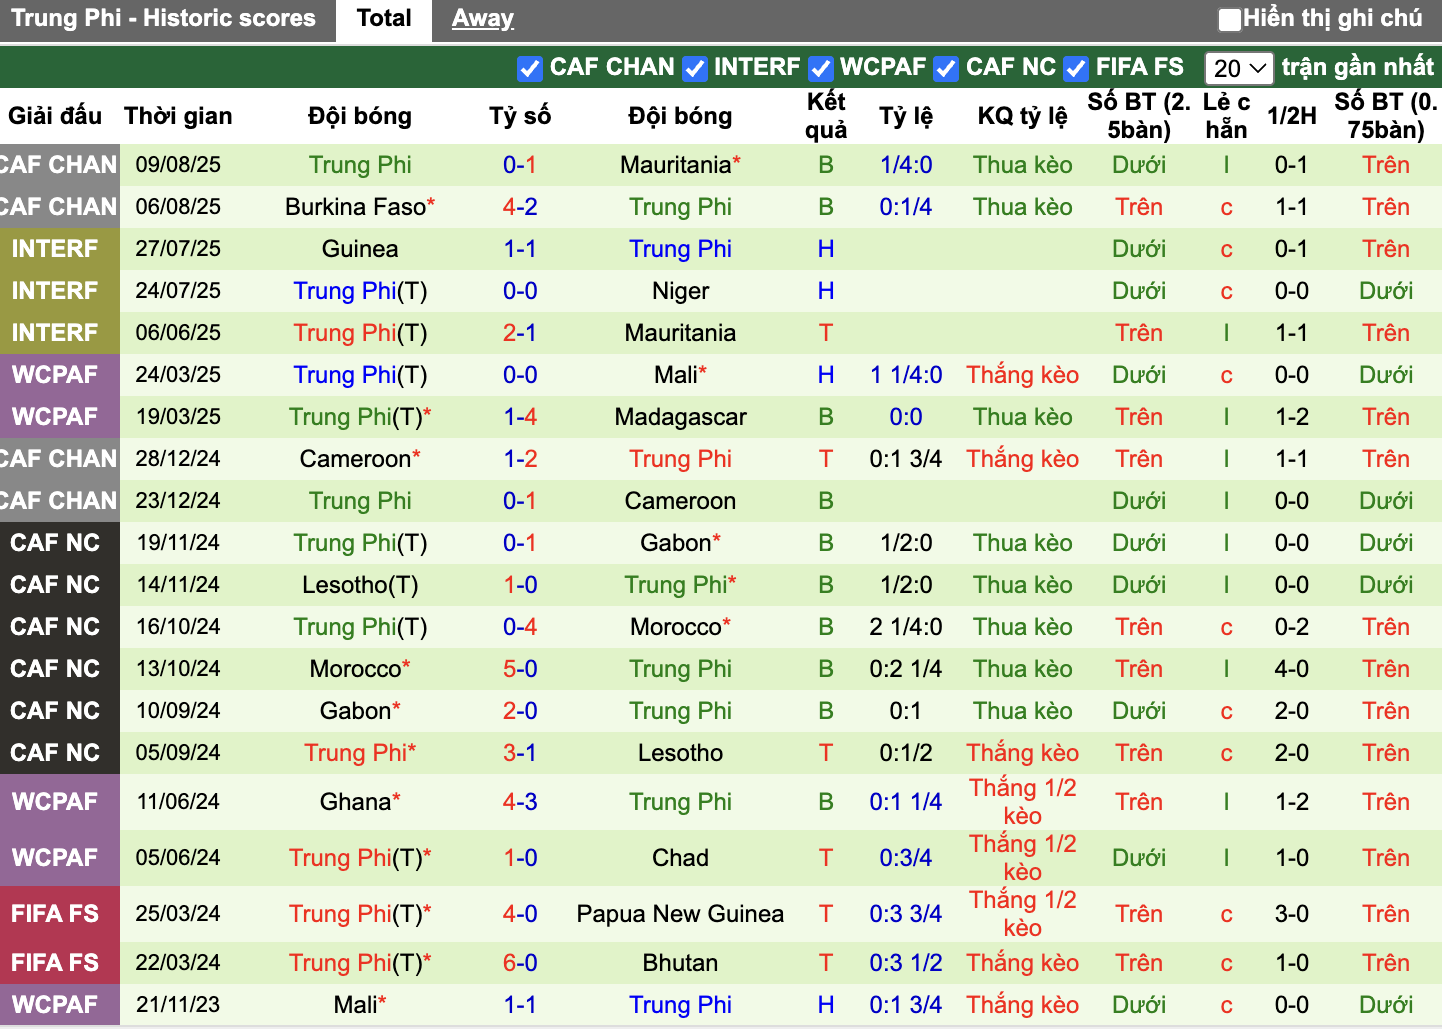Open Bhutan team link
This screenshot has height=1030, width=1442.
coord(680,963)
